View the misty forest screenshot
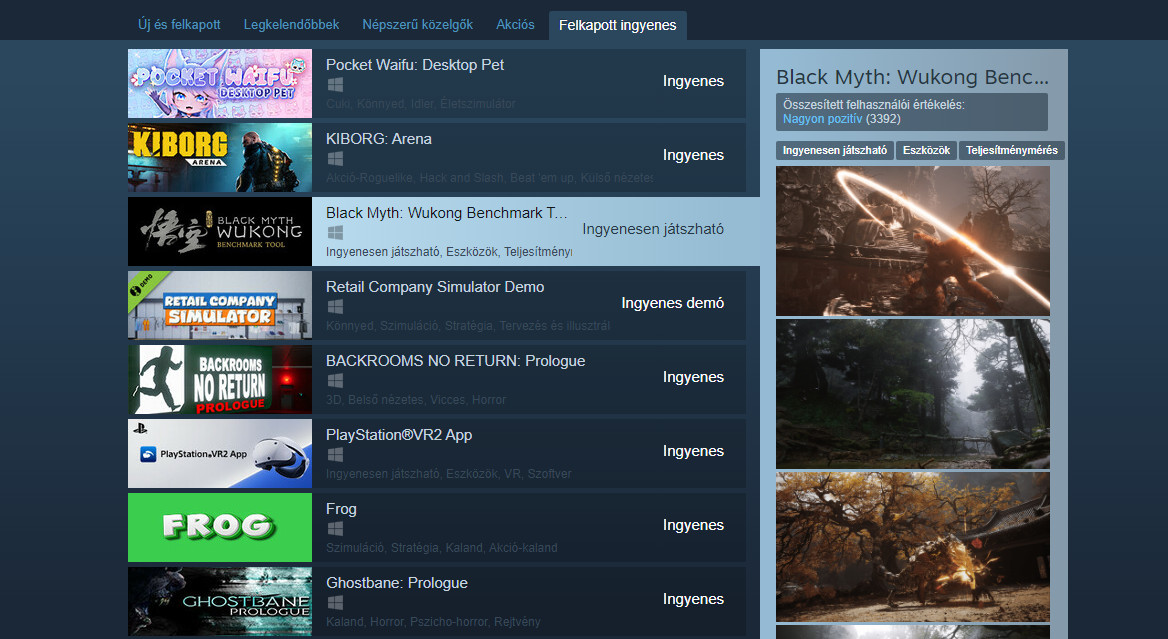Viewport: 1168px width, 639px height. pyautogui.click(x=912, y=394)
